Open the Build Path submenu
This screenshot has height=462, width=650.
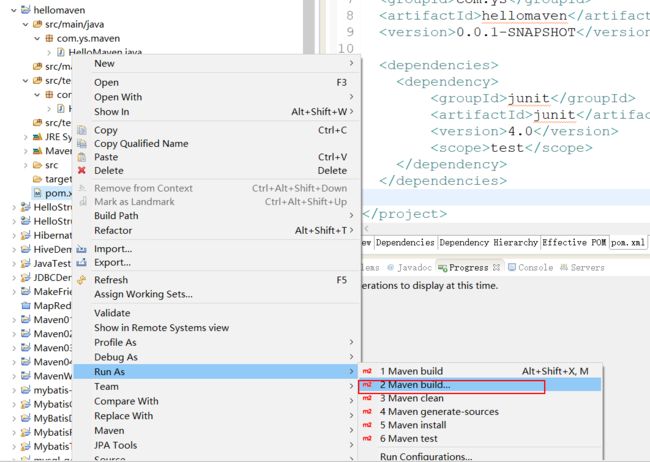217,216
